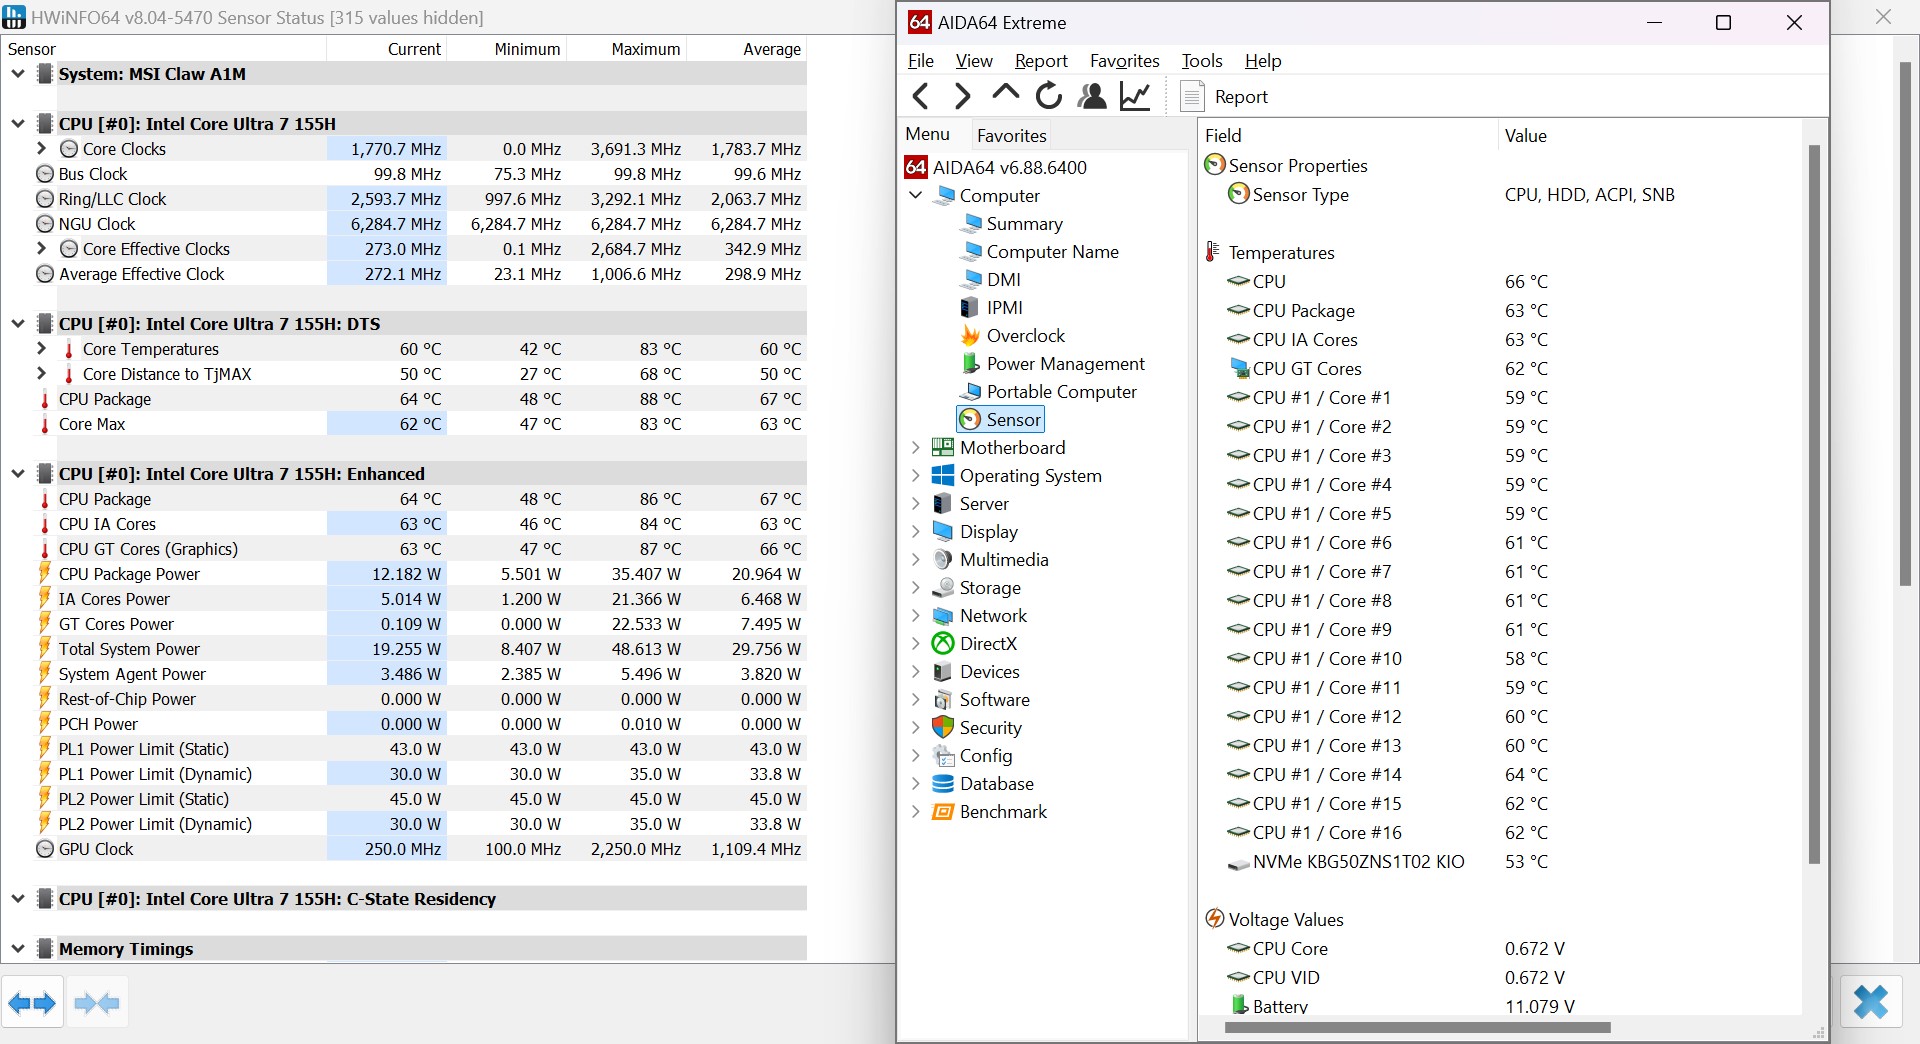The height and width of the screenshot is (1044, 1920).
Task: Click the Value column header
Action: 1648,135
